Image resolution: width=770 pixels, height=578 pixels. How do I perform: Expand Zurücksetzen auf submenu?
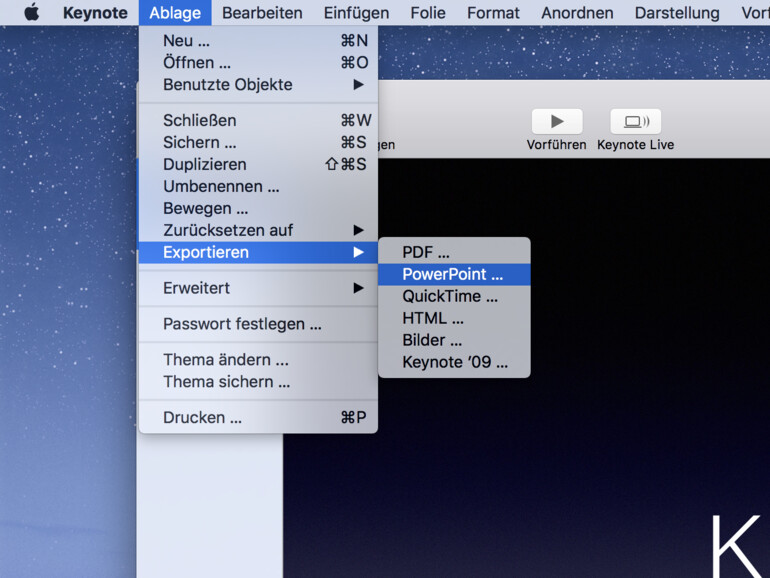(x=258, y=230)
